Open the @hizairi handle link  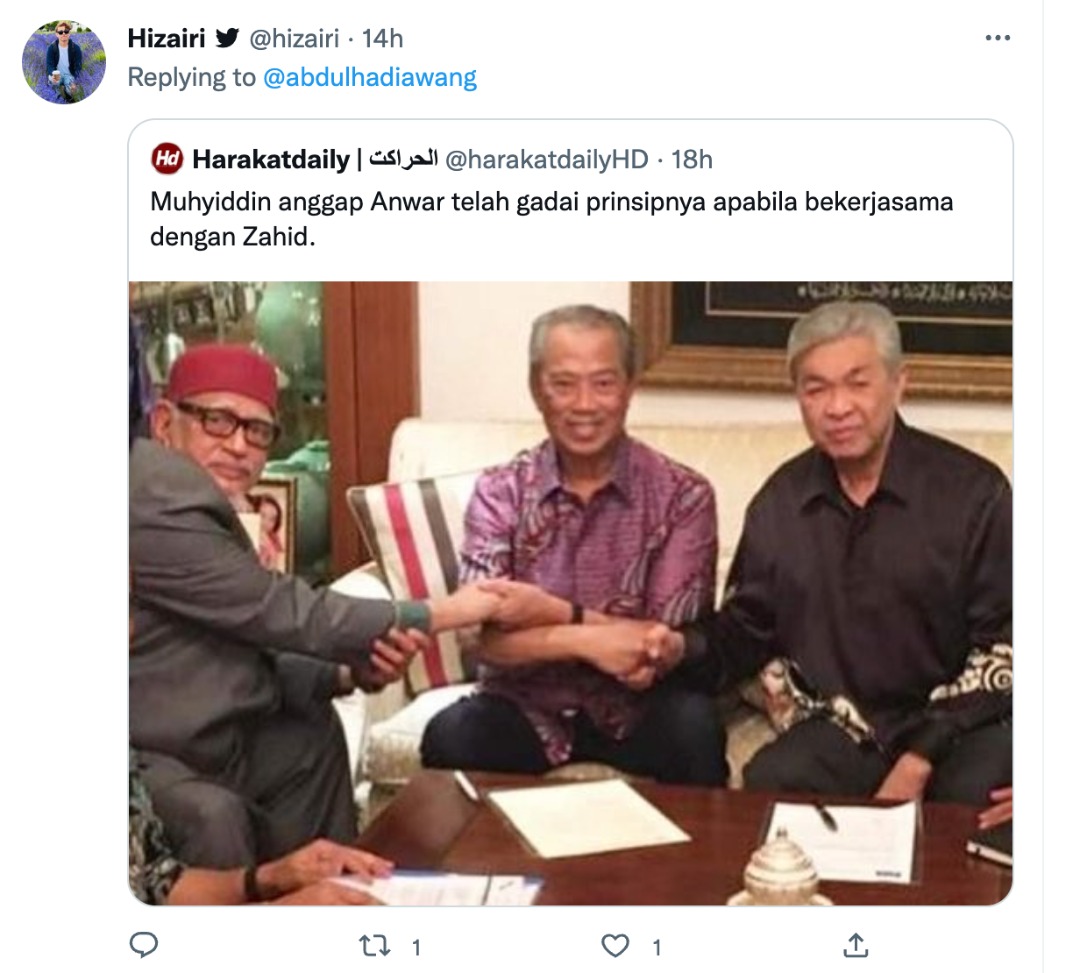(293, 39)
